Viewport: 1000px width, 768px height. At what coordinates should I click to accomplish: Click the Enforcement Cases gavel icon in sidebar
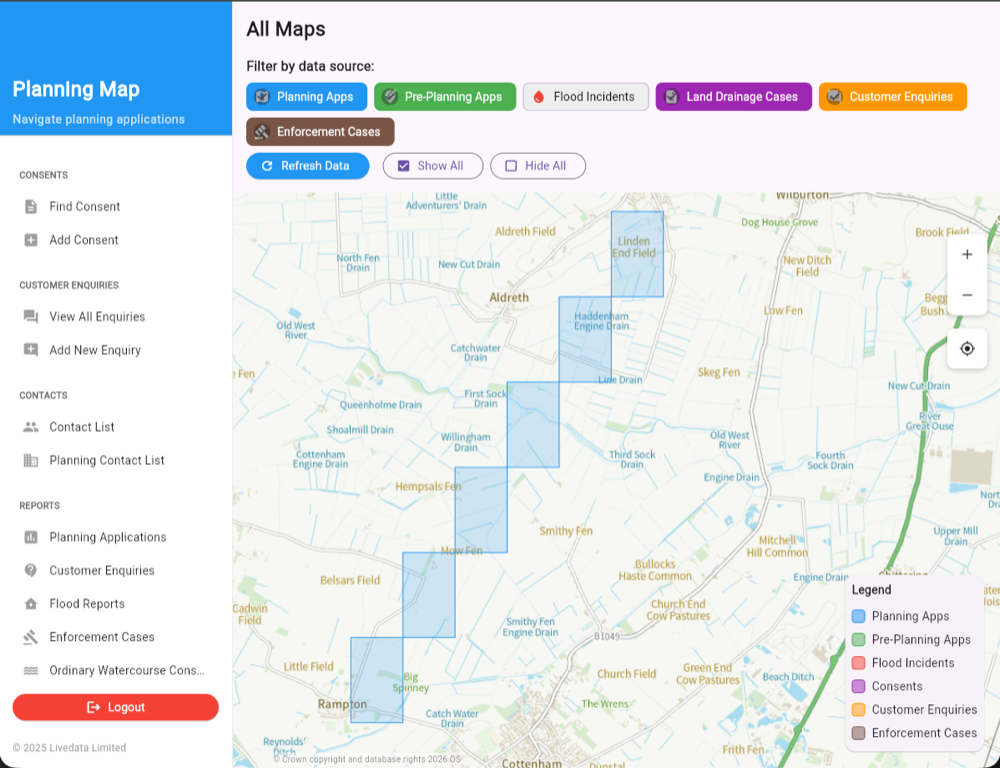31,637
